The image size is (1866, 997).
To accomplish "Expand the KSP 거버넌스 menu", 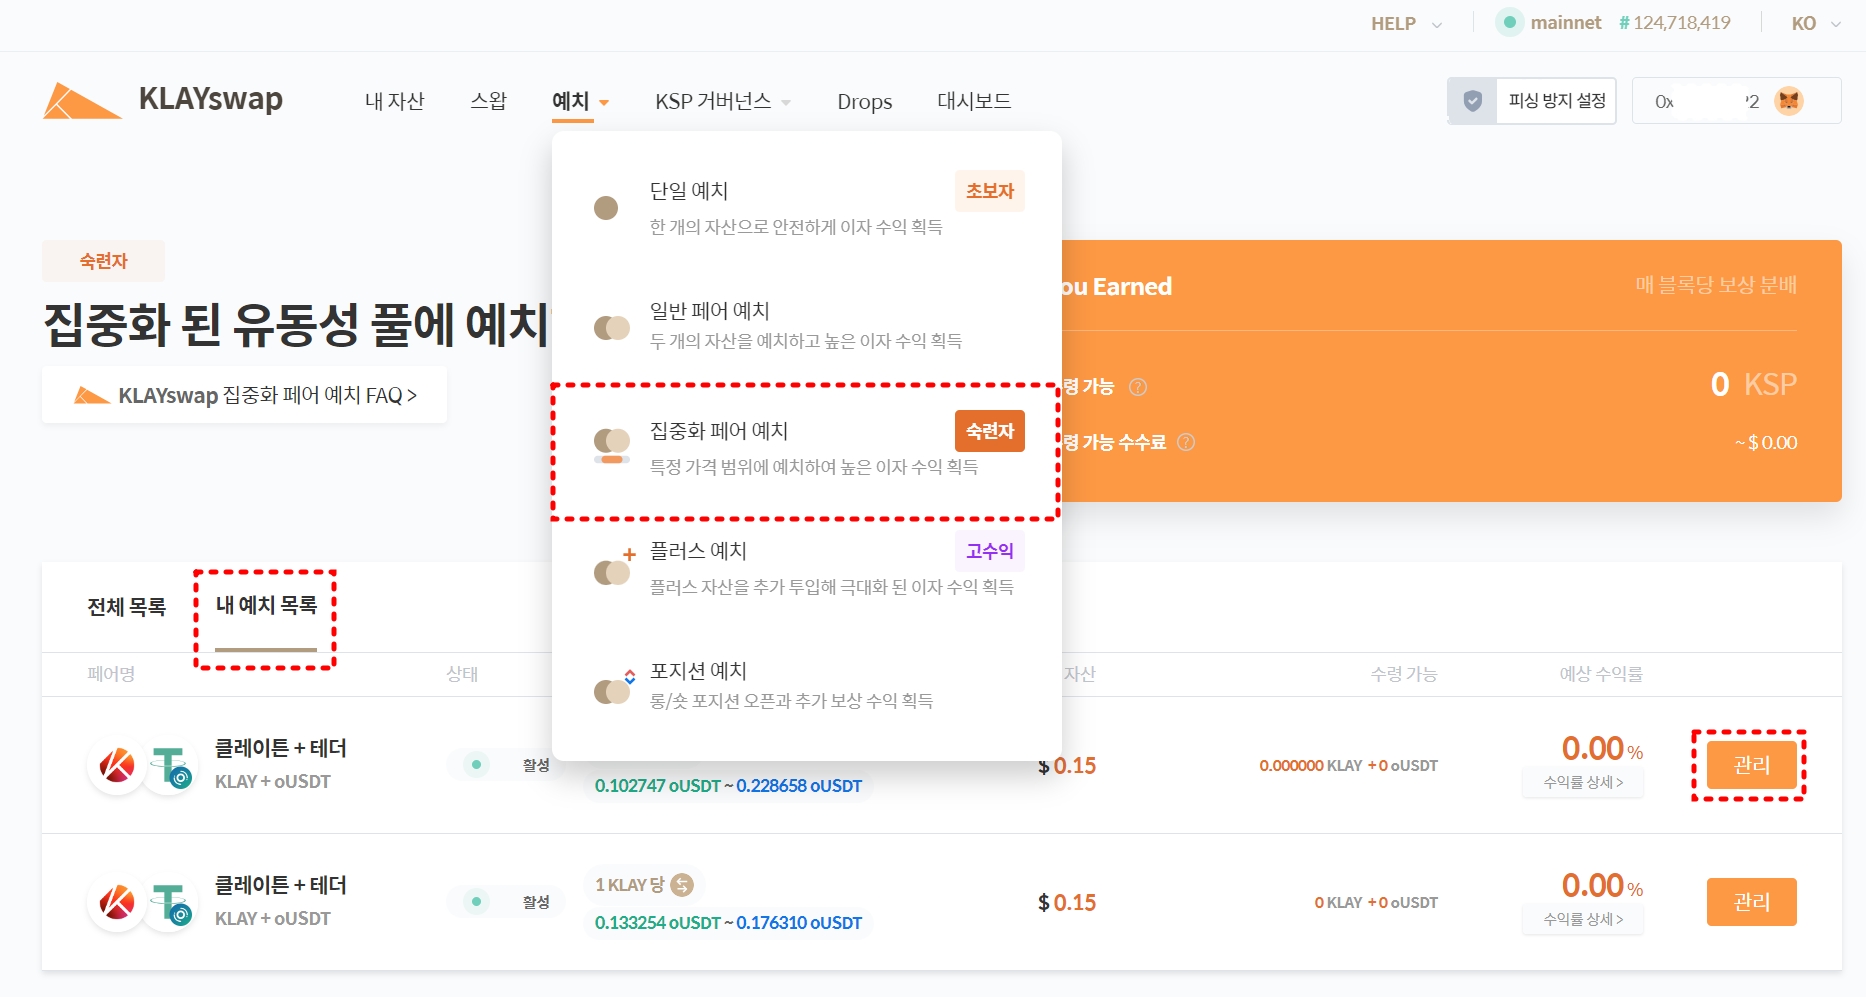I will coord(722,102).
